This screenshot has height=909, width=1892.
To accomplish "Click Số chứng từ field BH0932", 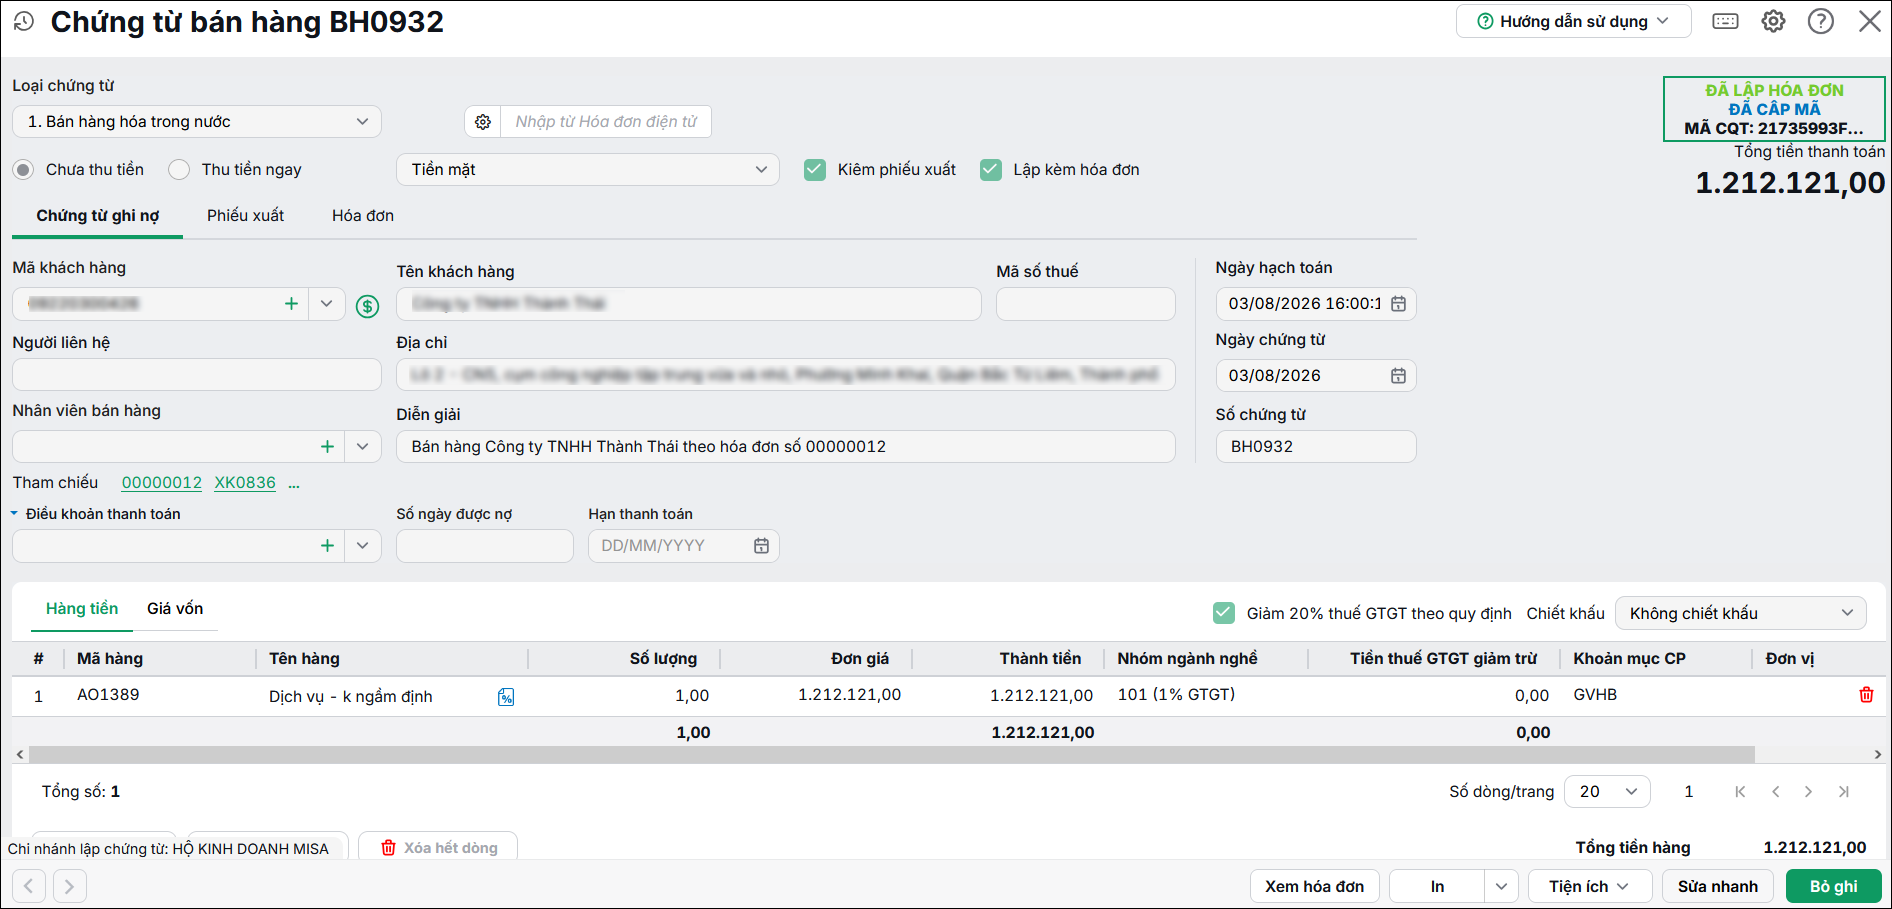I will [x=1316, y=447].
